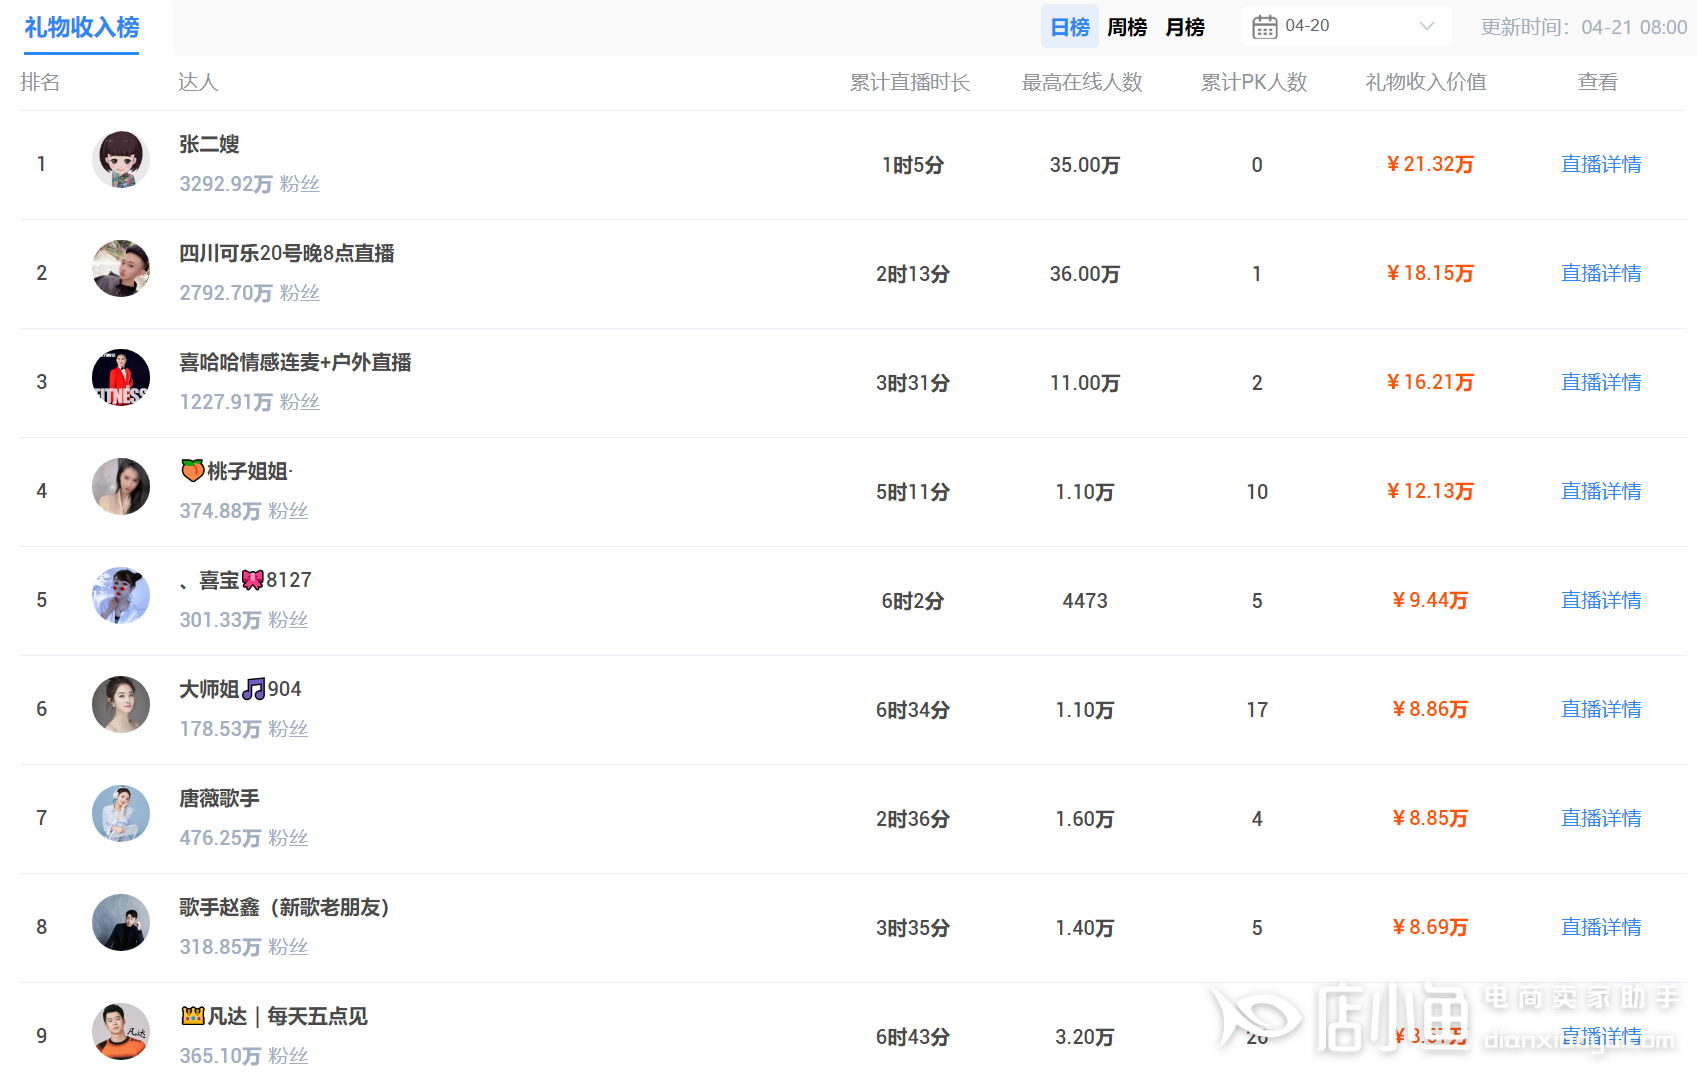
Task: Click the name 喜哈哈情感连麦+户外直播
Action: [295, 362]
